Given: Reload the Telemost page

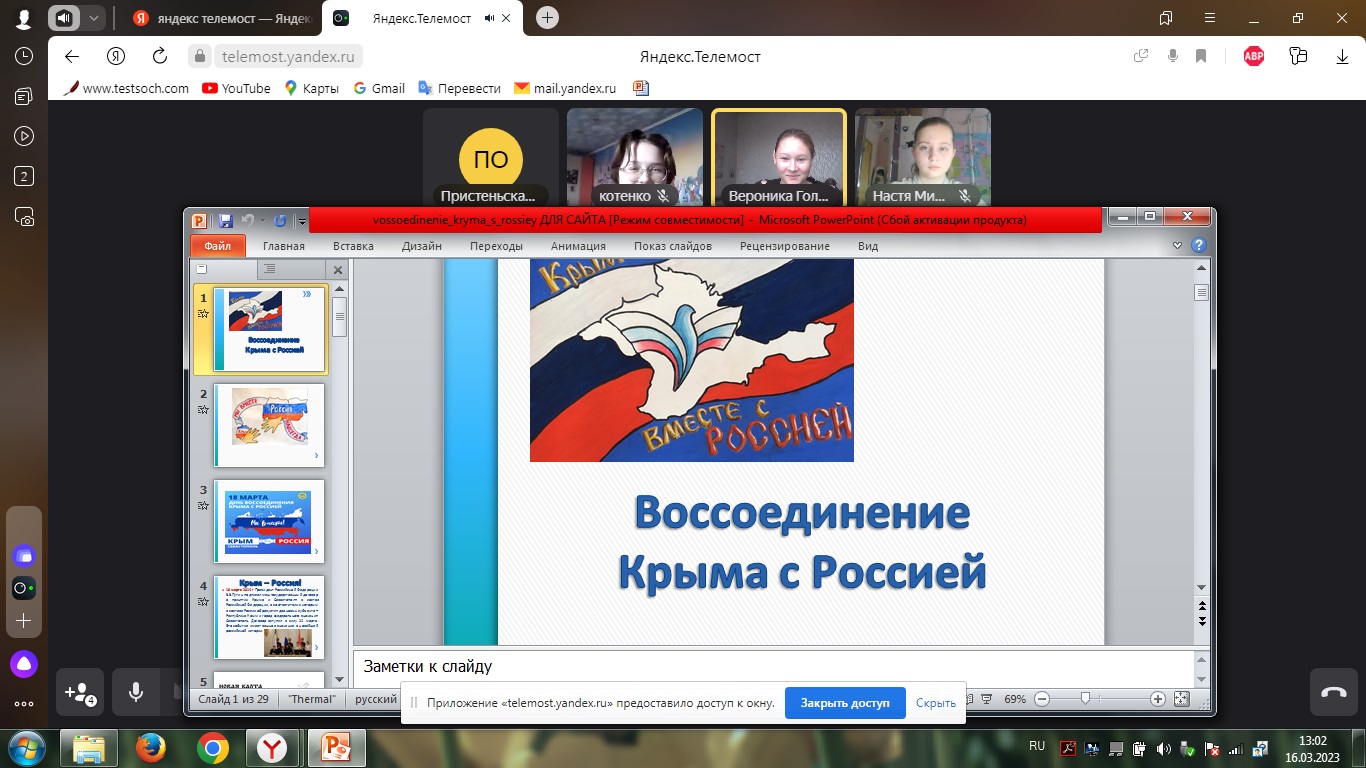Looking at the screenshot, I should point(159,56).
